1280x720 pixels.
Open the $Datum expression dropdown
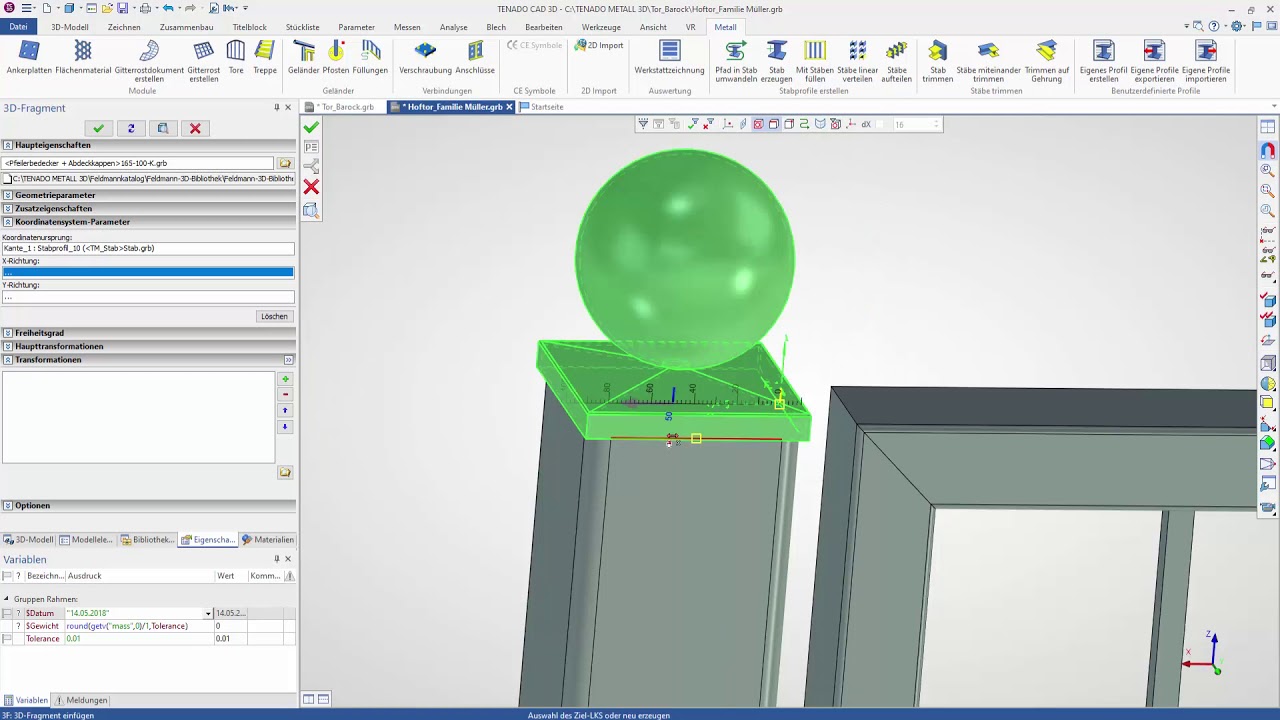pyautogui.click(x=208, y=613)
